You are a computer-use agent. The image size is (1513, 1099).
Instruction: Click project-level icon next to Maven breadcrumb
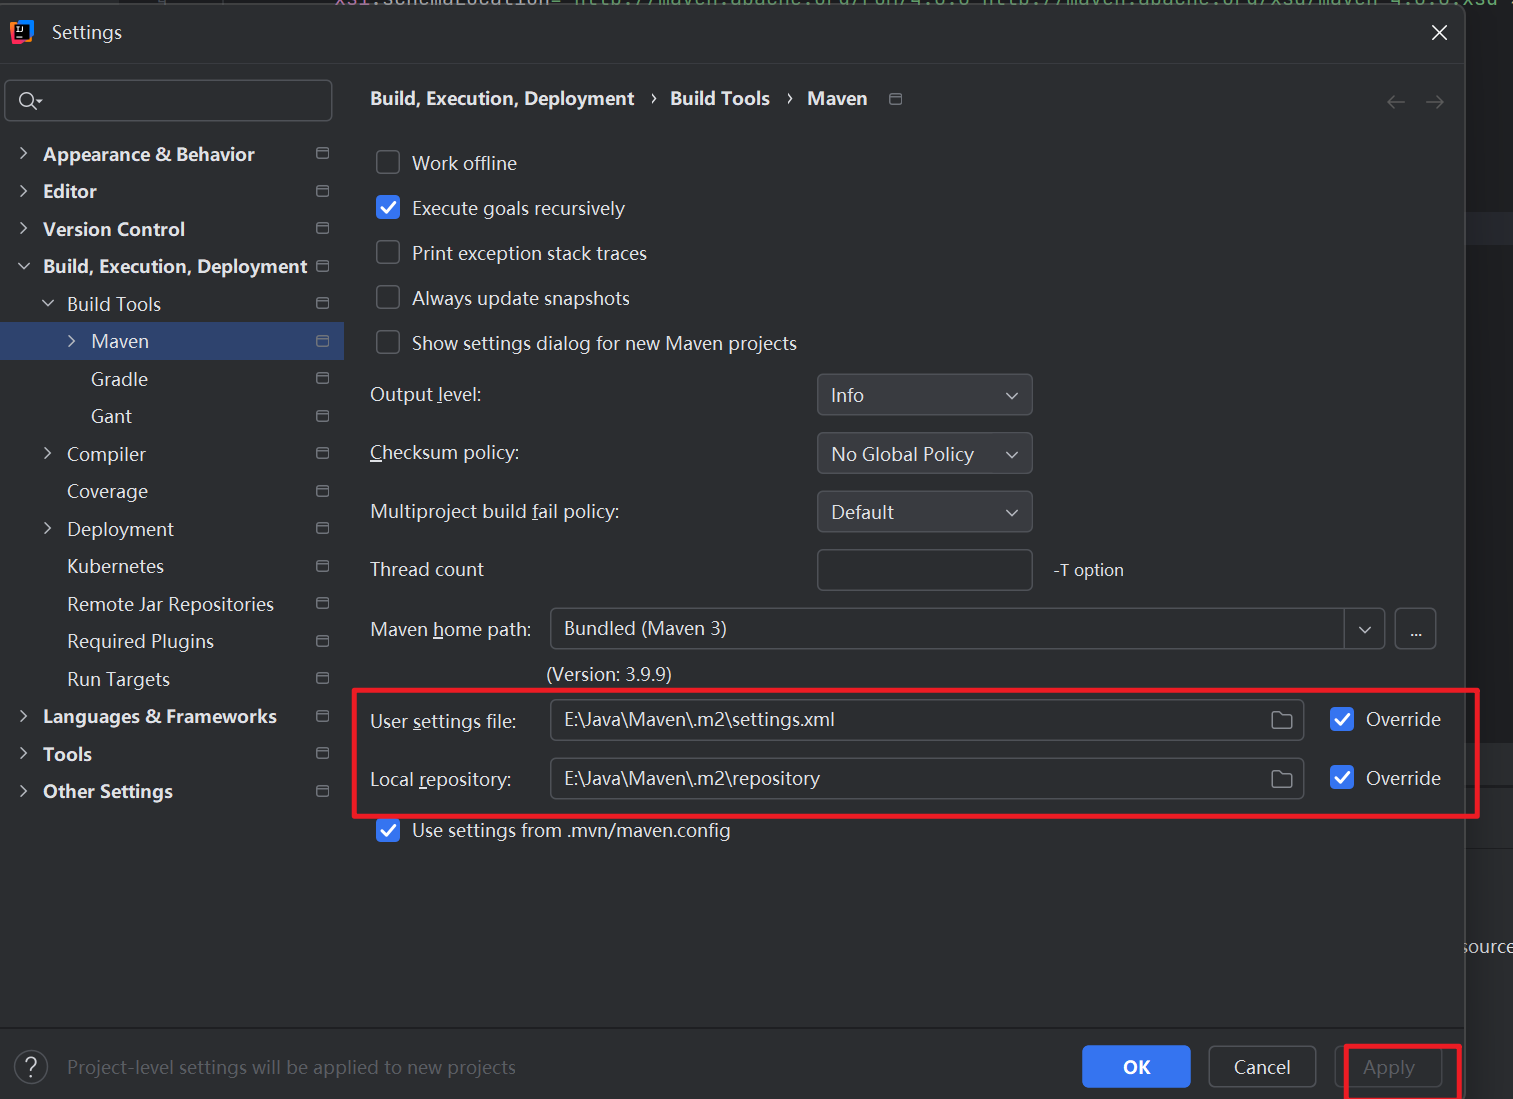click(896, 99)
